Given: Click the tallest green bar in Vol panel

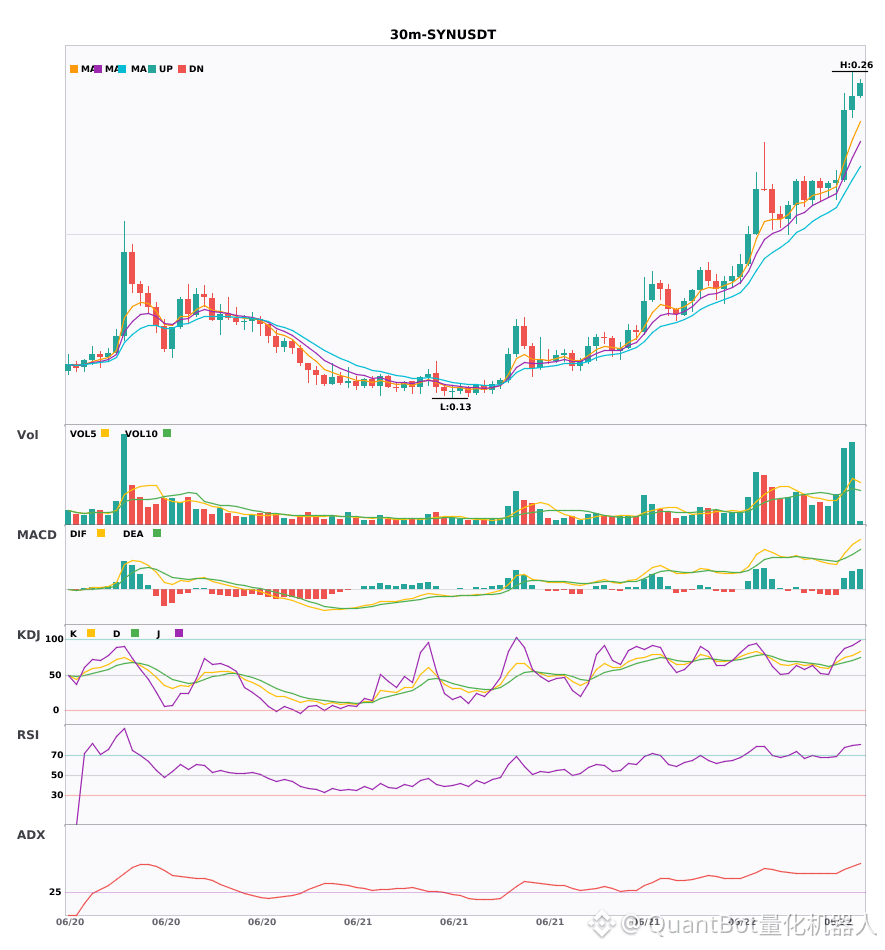Looking at the screenshot, I should coord(124,479).
